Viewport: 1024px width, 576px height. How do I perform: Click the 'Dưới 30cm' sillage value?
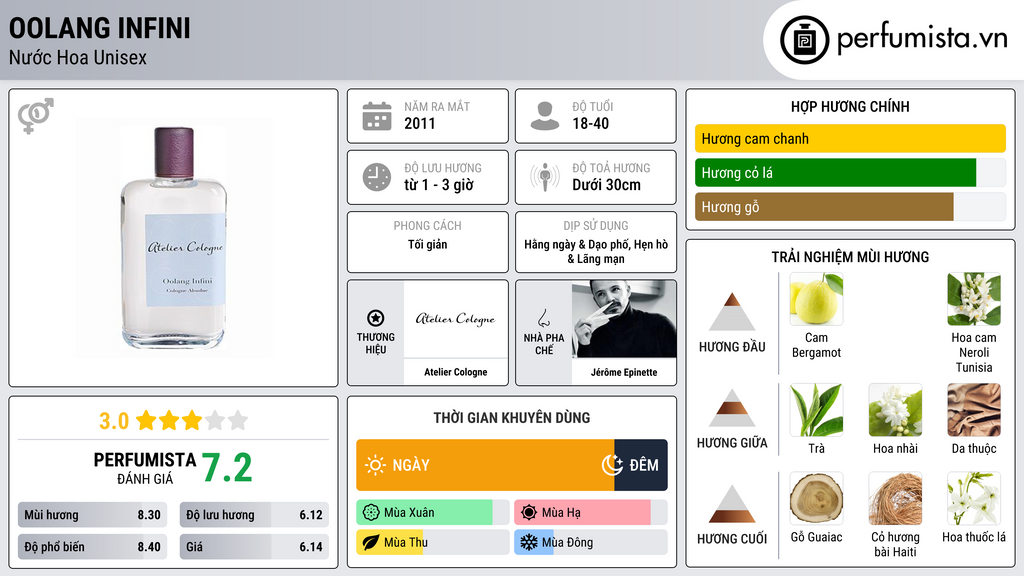click(607, 185)
